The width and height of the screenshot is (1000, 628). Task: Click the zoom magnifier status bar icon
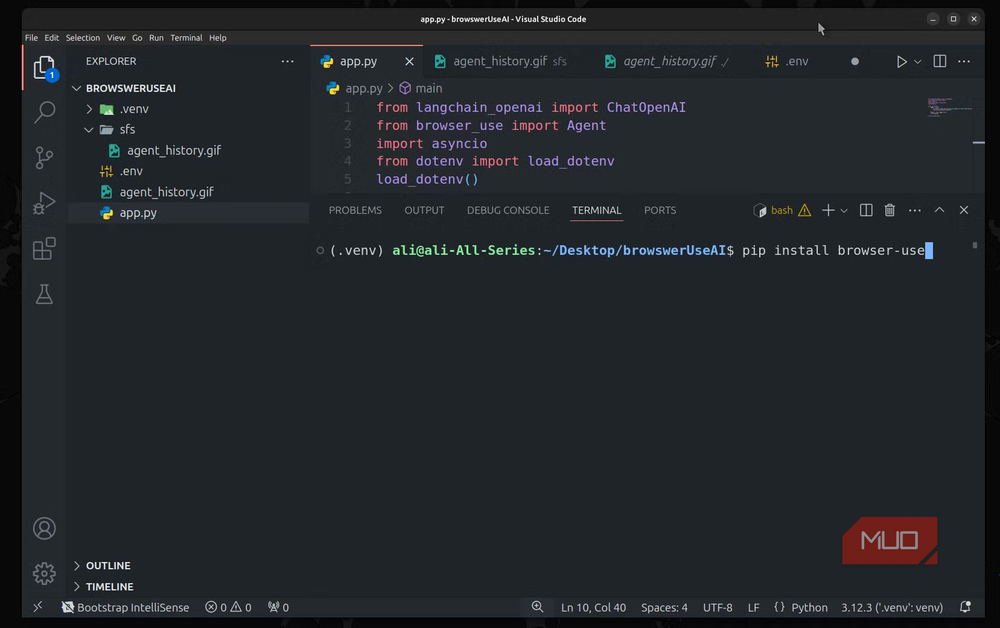[538, 607]
